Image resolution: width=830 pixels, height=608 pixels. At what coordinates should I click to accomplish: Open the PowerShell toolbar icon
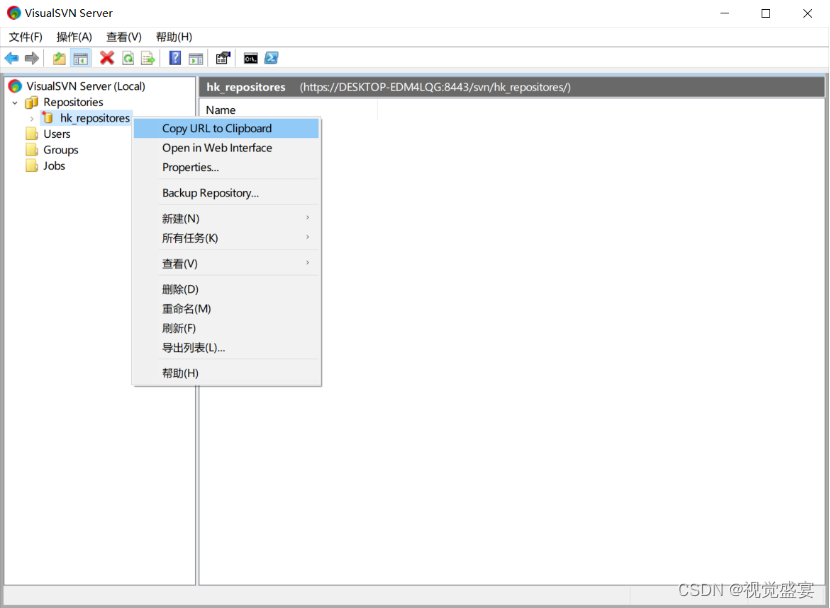click(x=272, y=58)
